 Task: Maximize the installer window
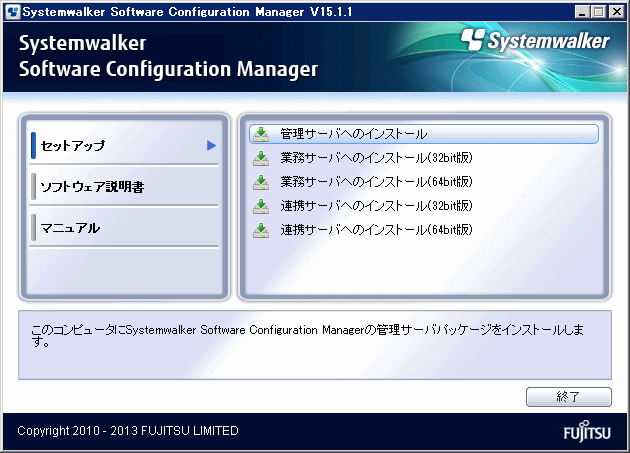(x=599, y=12)
